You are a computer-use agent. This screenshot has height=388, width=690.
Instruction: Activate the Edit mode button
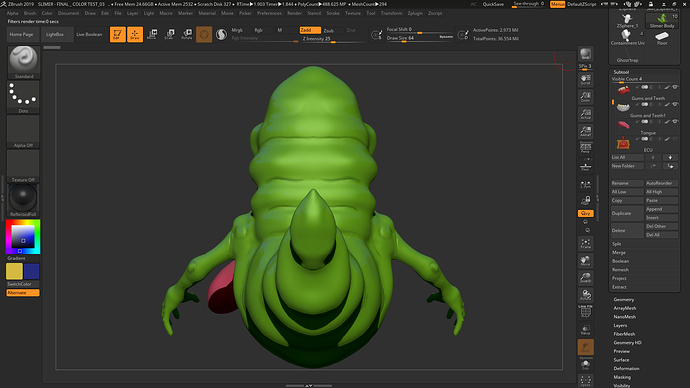[117, 34]
